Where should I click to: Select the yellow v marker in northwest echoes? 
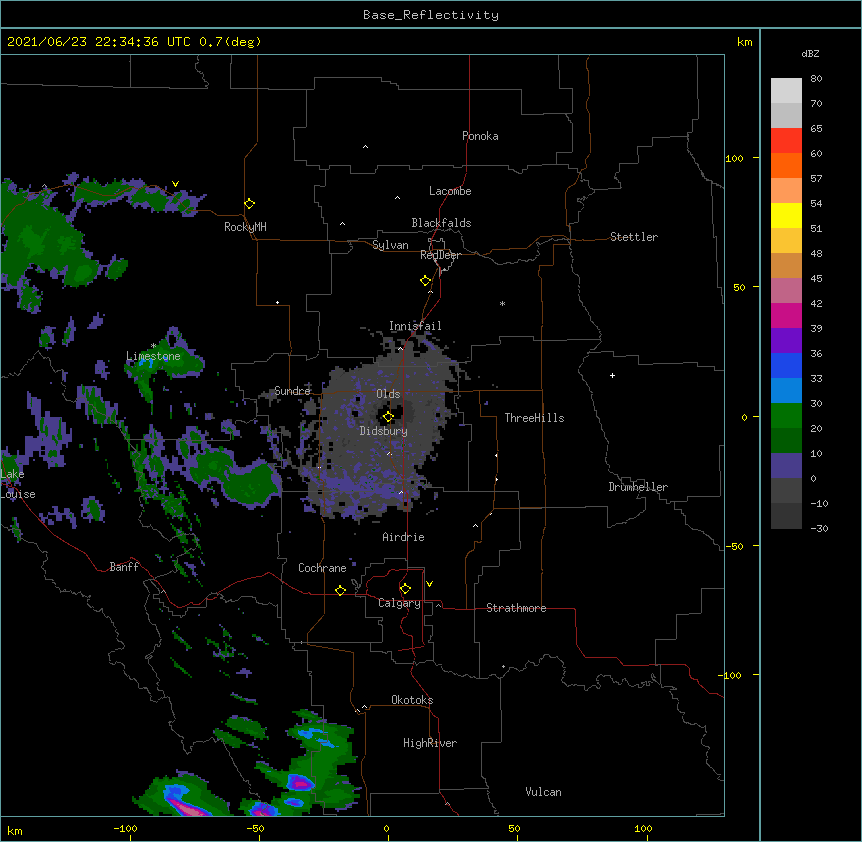click(175, 184)
